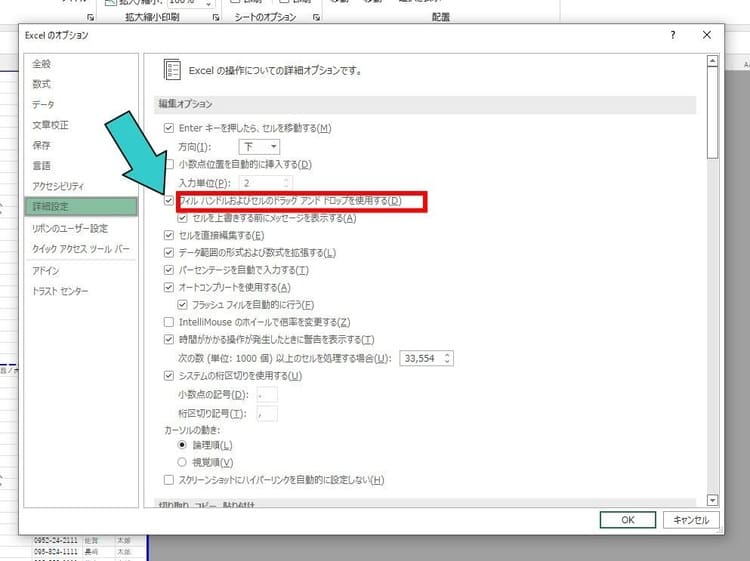Image resolution: width=750 pixels, height=561 pixels.
Task: Toggle 時間がかかる操作の警告を表示する checkbox
Action: pyautogui.click(x=169, y=340)
